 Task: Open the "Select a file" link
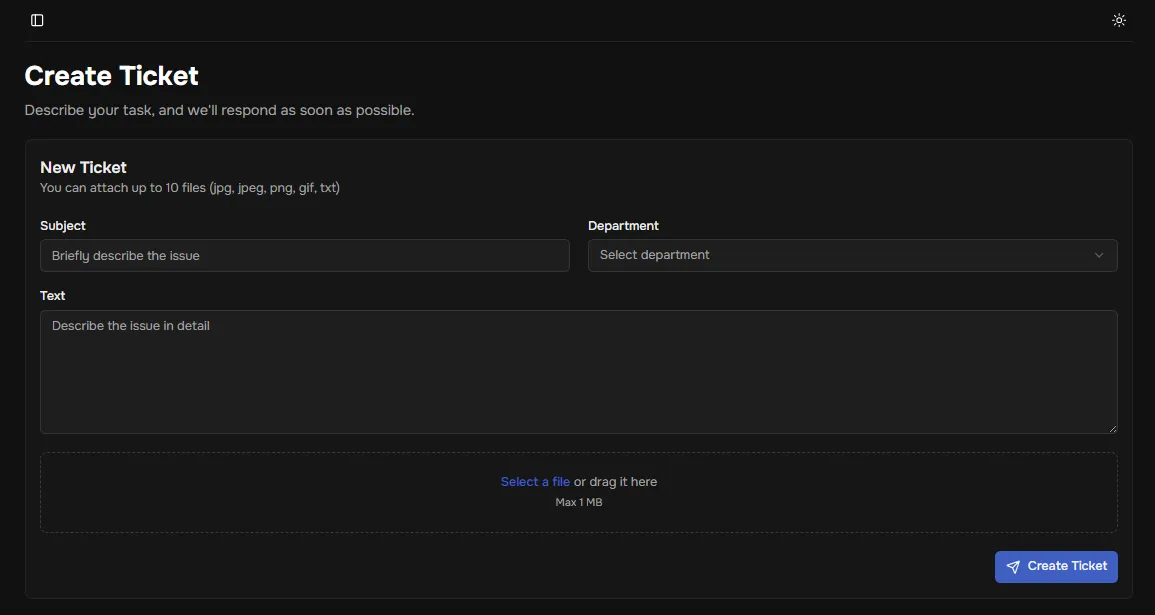click(535, 482)
